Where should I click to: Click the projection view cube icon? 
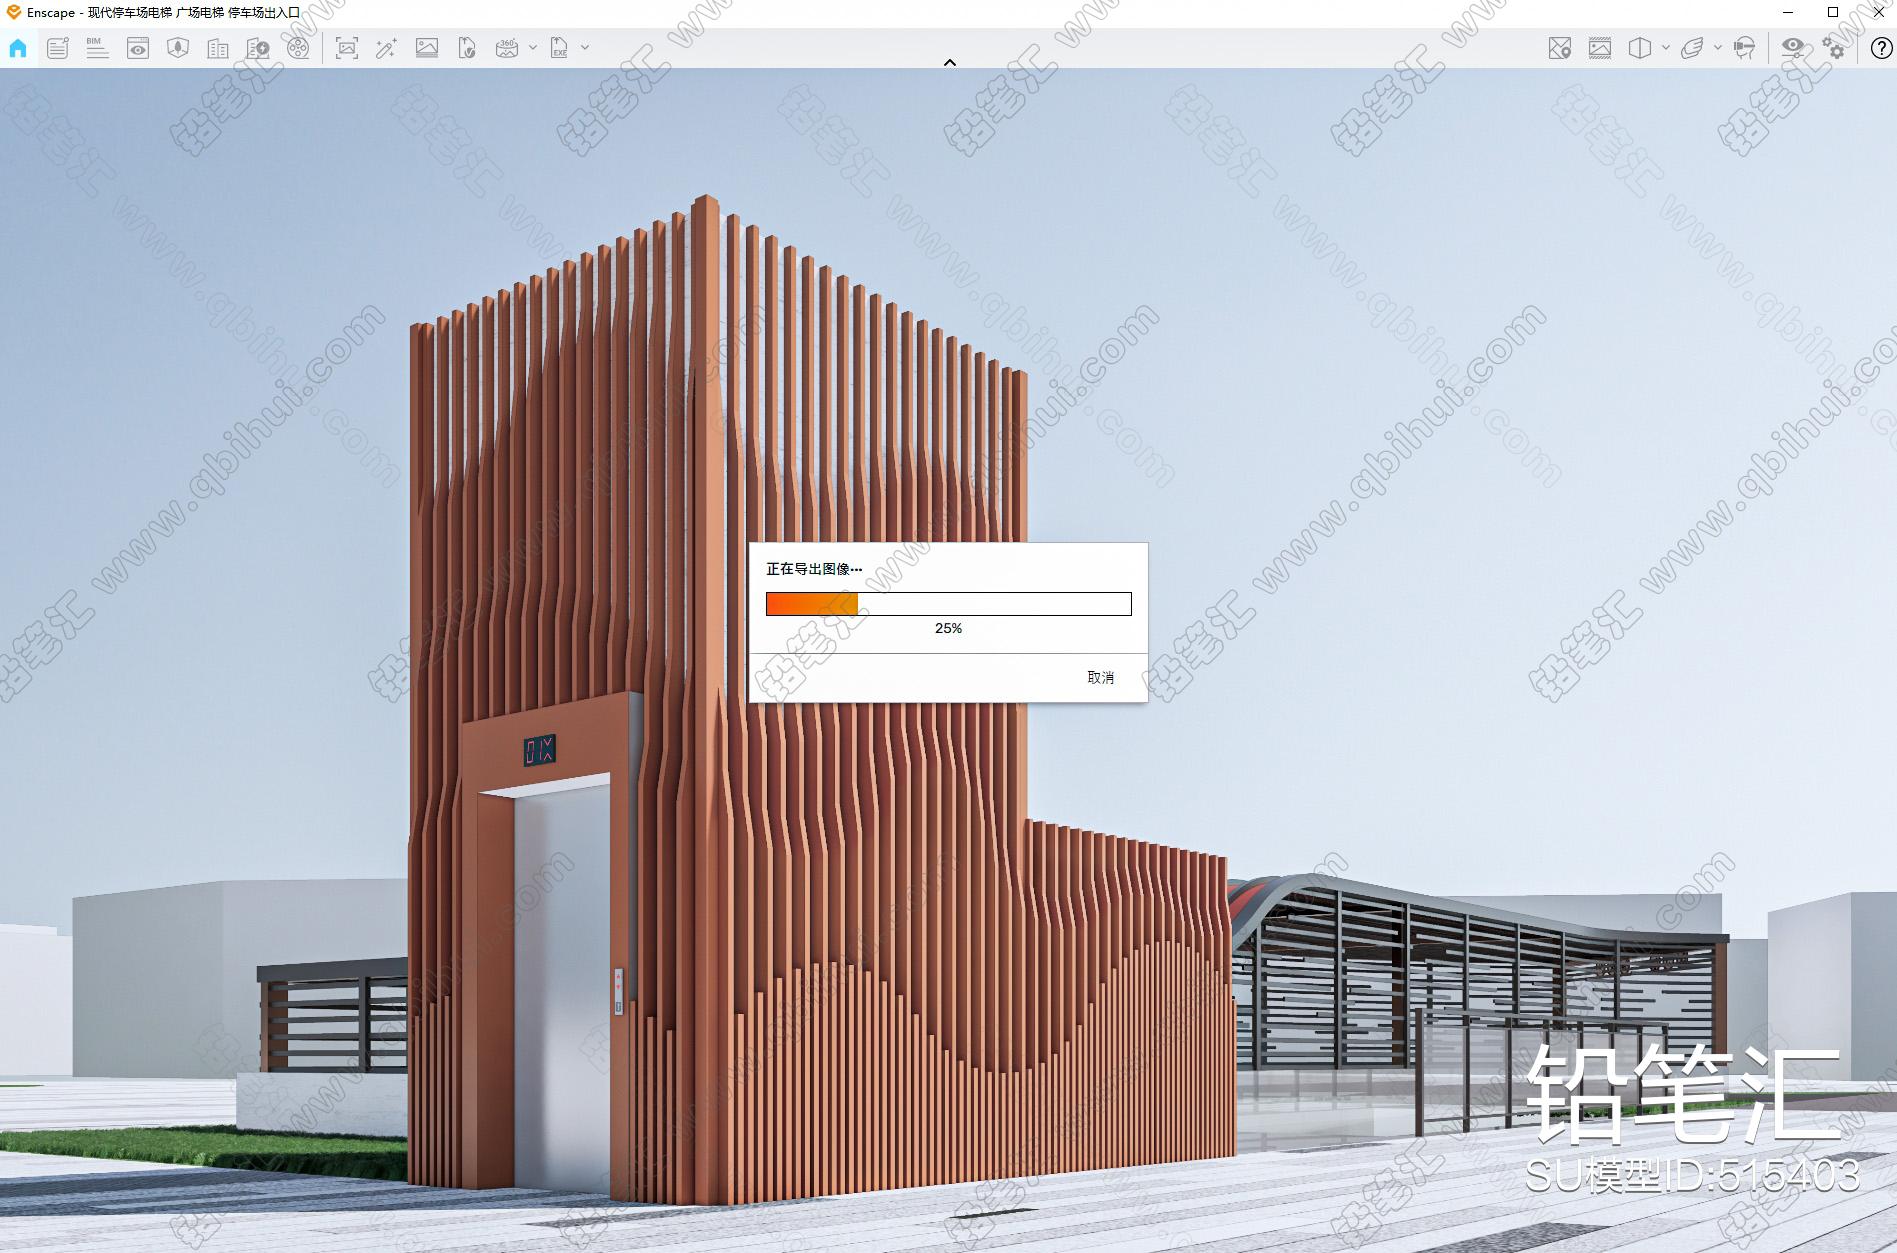click(1640, 48)
